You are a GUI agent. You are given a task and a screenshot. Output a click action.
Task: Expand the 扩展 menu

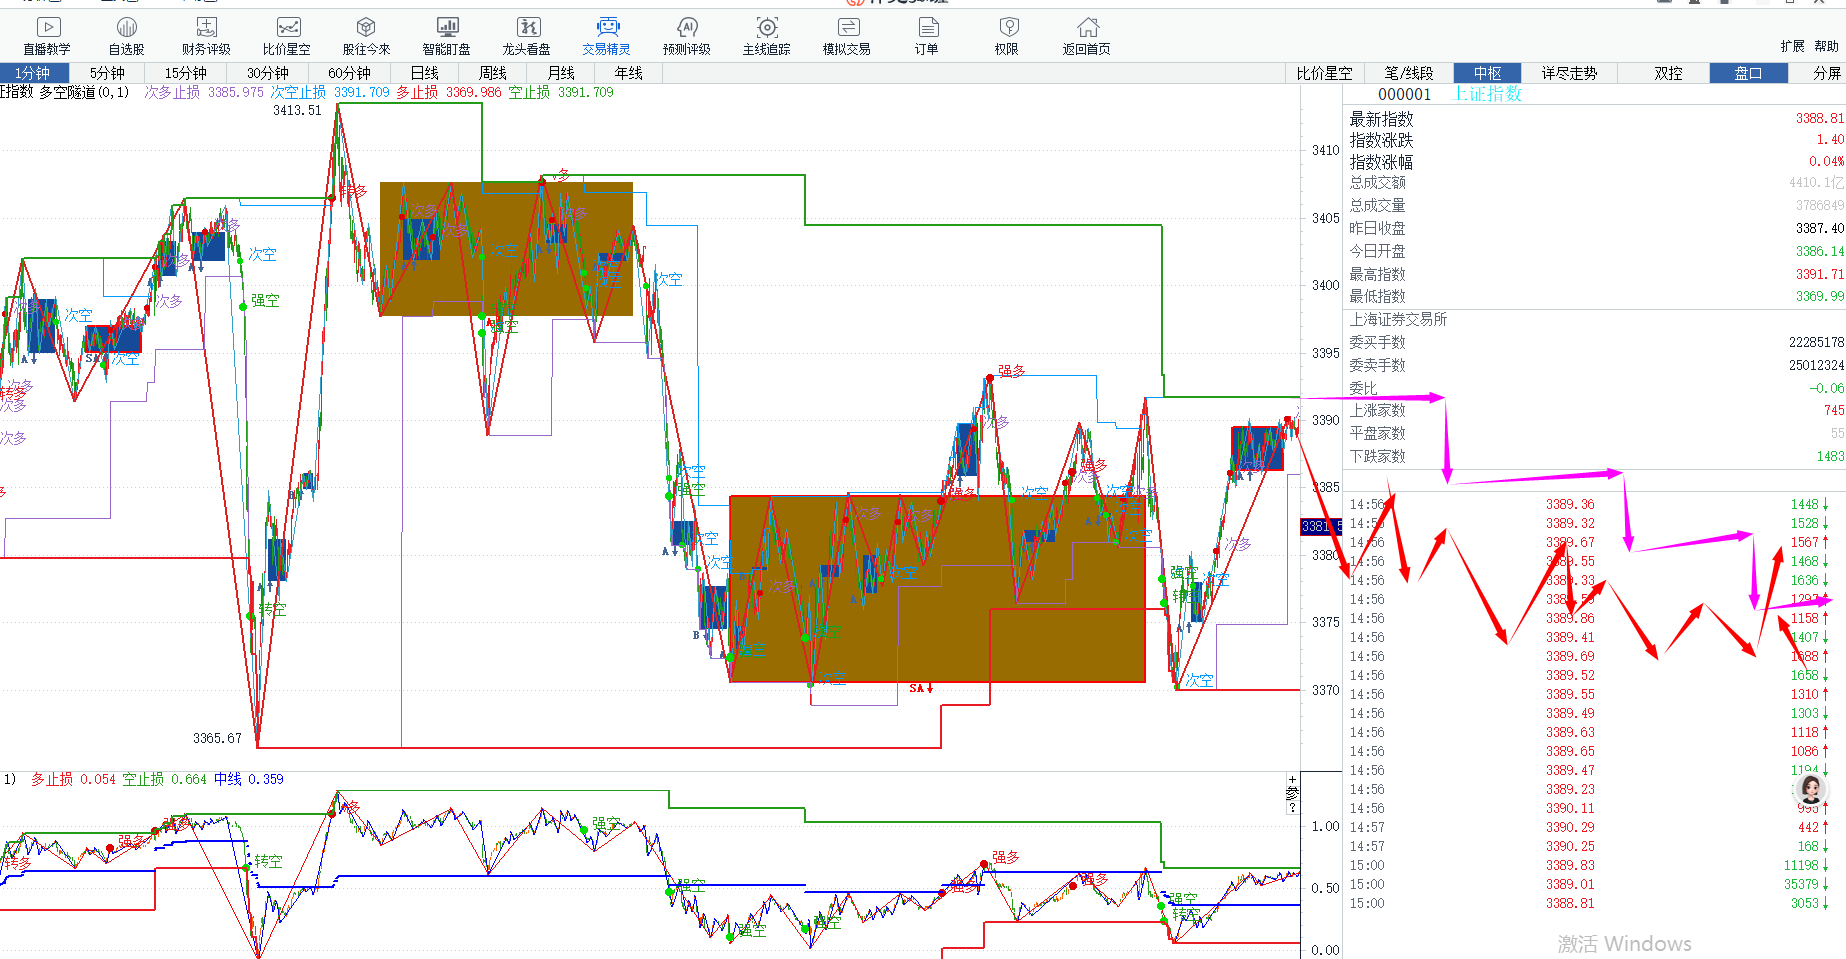(x=1792, y=46)
